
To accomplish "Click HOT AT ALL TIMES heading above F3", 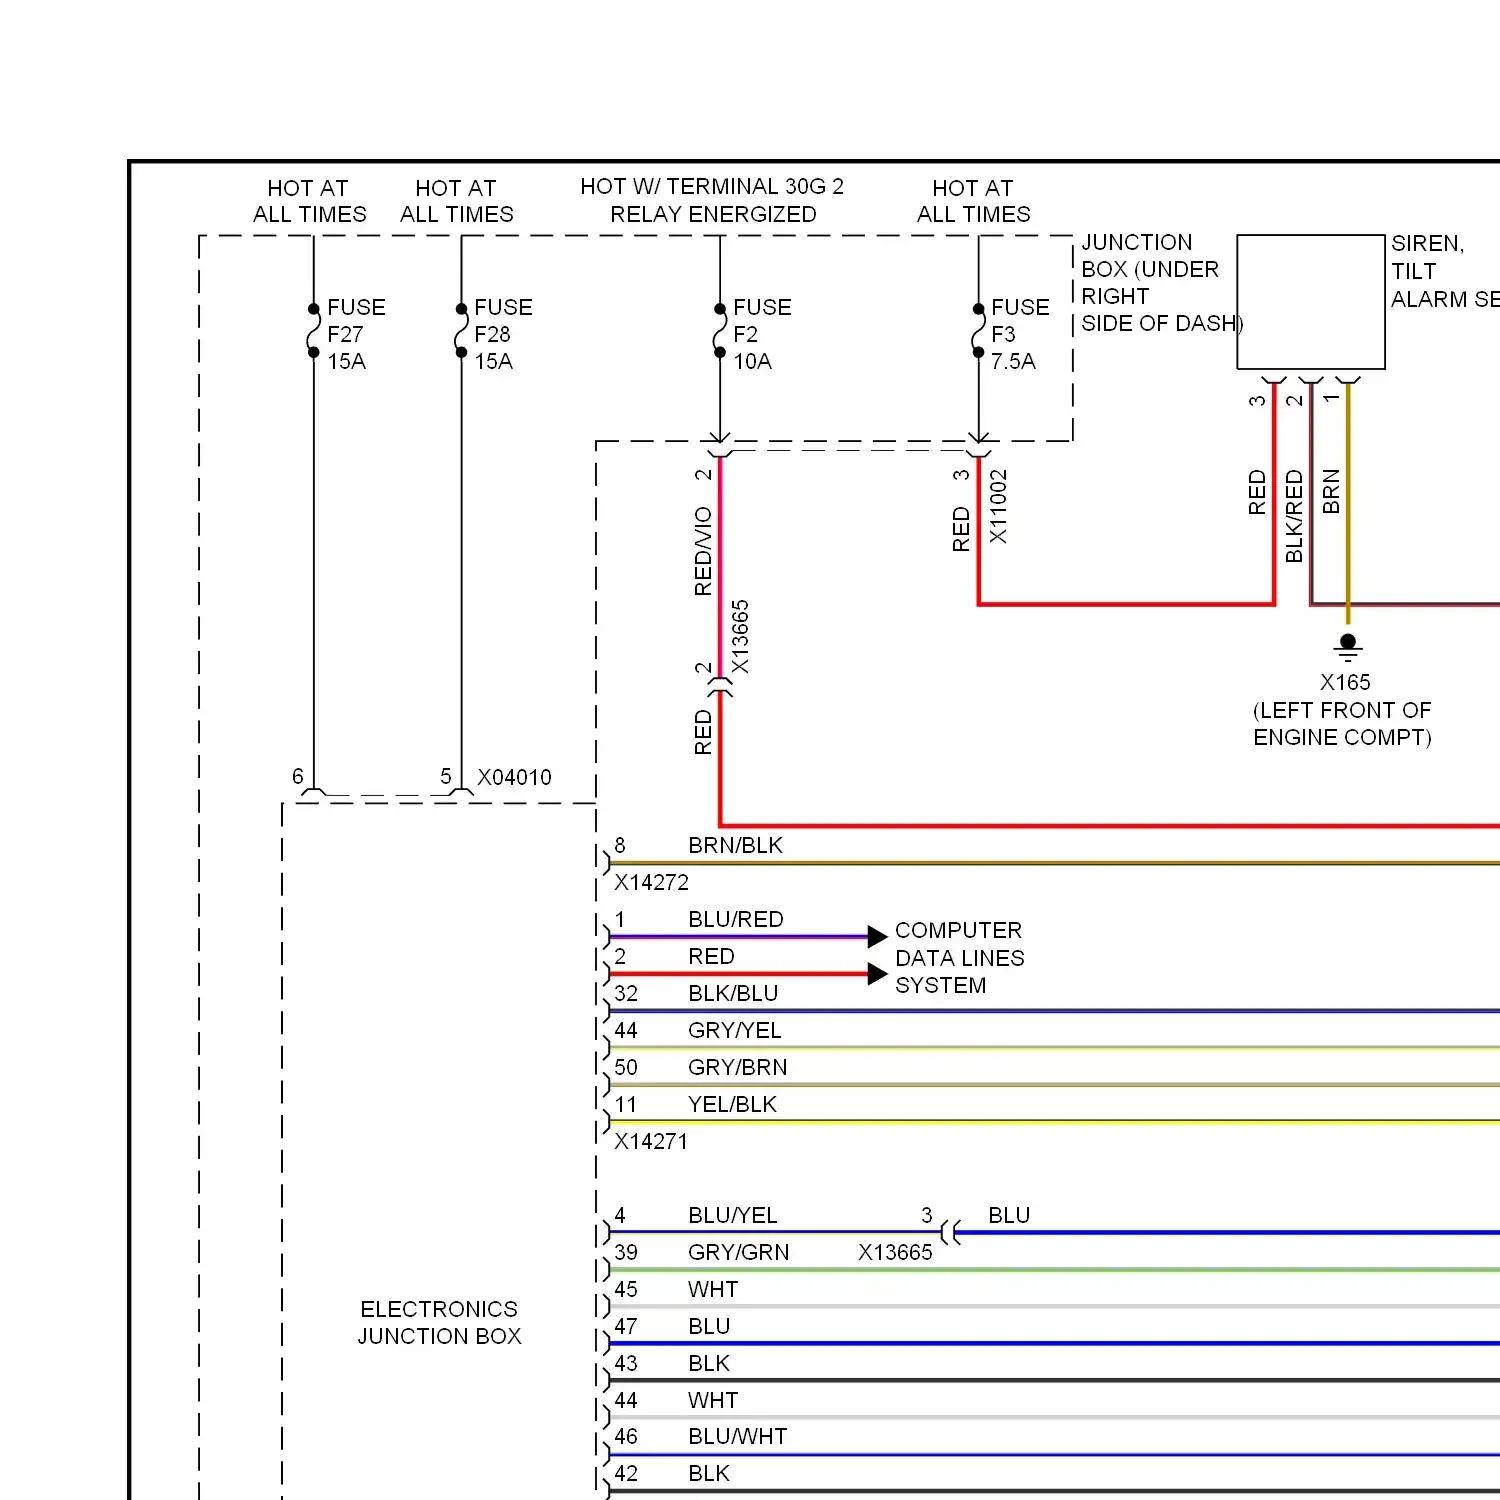I will point(973,201).
